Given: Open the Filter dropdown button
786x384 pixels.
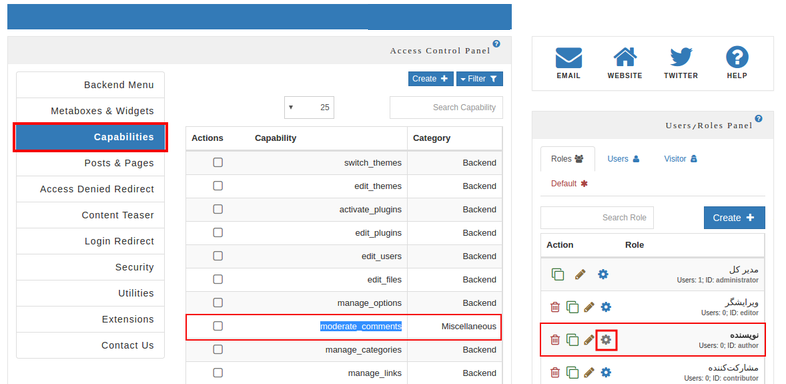Looking at the screenshot, I should pos(479,79).
